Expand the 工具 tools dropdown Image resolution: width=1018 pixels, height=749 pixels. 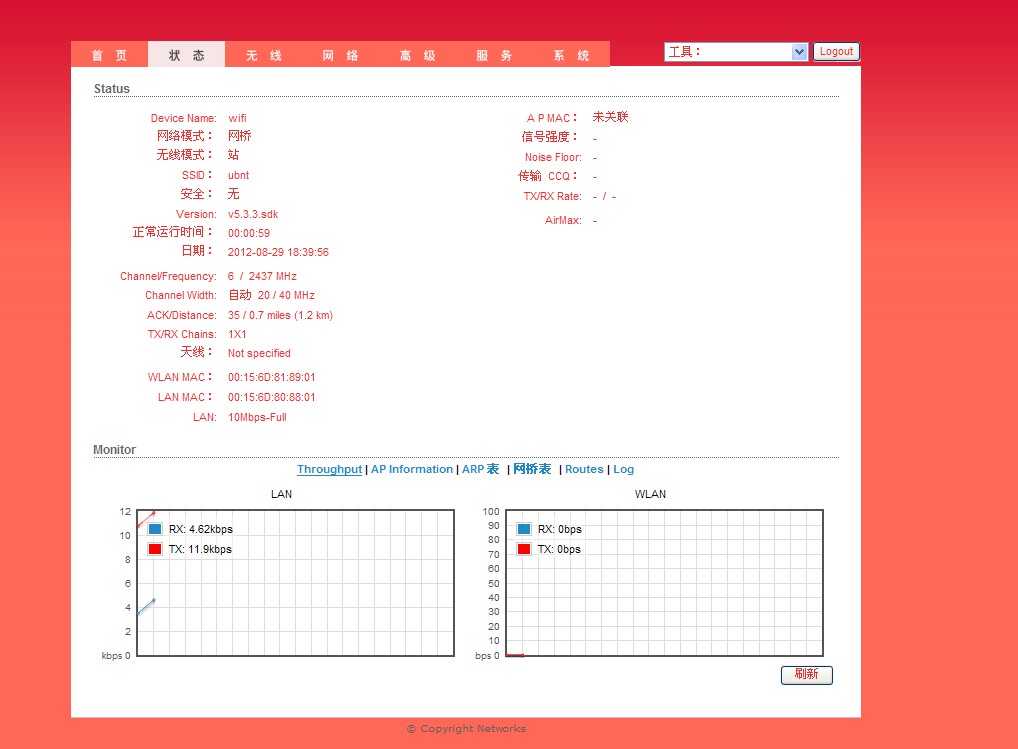click(x=736, y=52)
